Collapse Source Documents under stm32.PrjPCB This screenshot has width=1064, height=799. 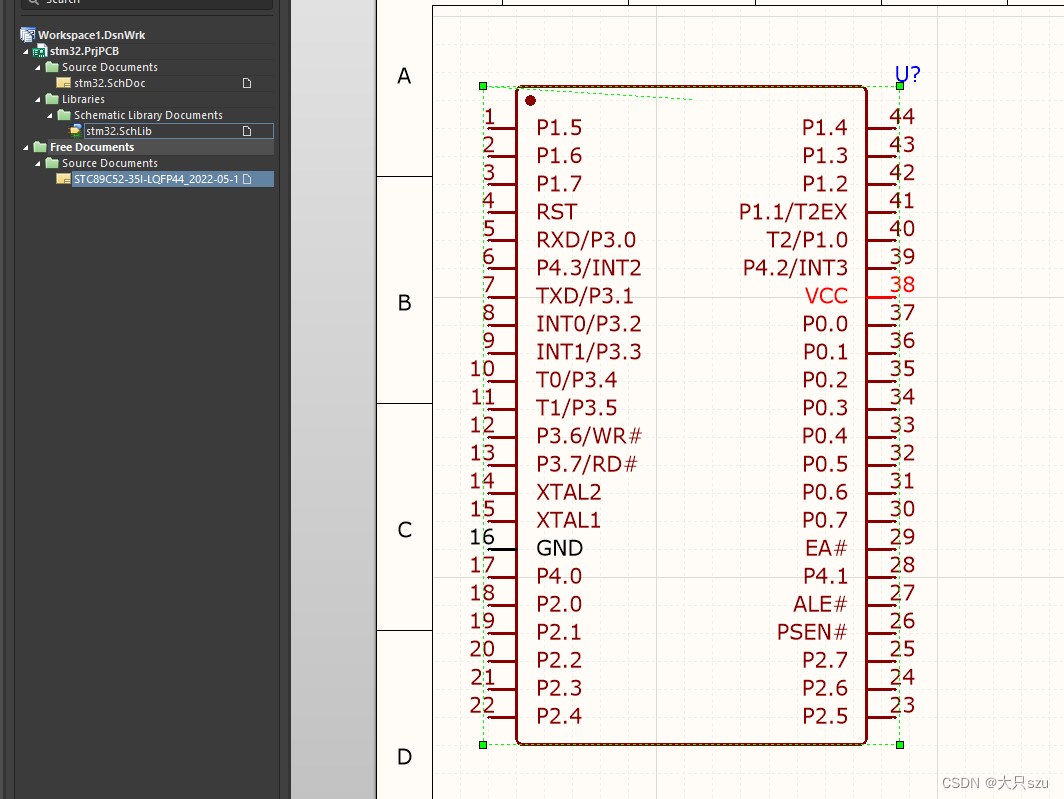[38, 67]
